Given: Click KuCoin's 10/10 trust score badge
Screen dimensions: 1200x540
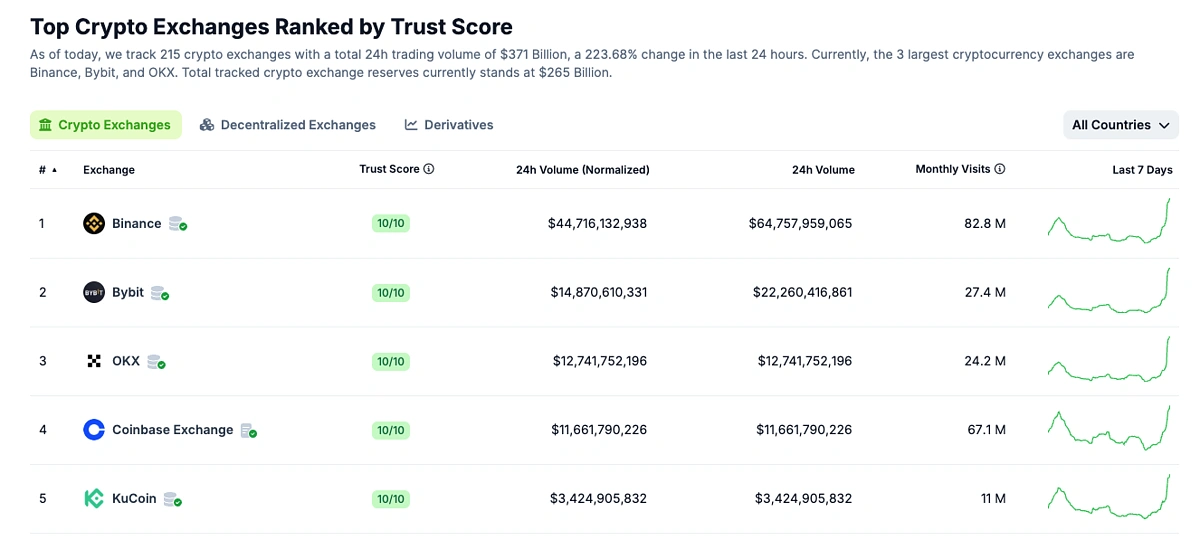Looking at the screenshot, I should [390, 498].
